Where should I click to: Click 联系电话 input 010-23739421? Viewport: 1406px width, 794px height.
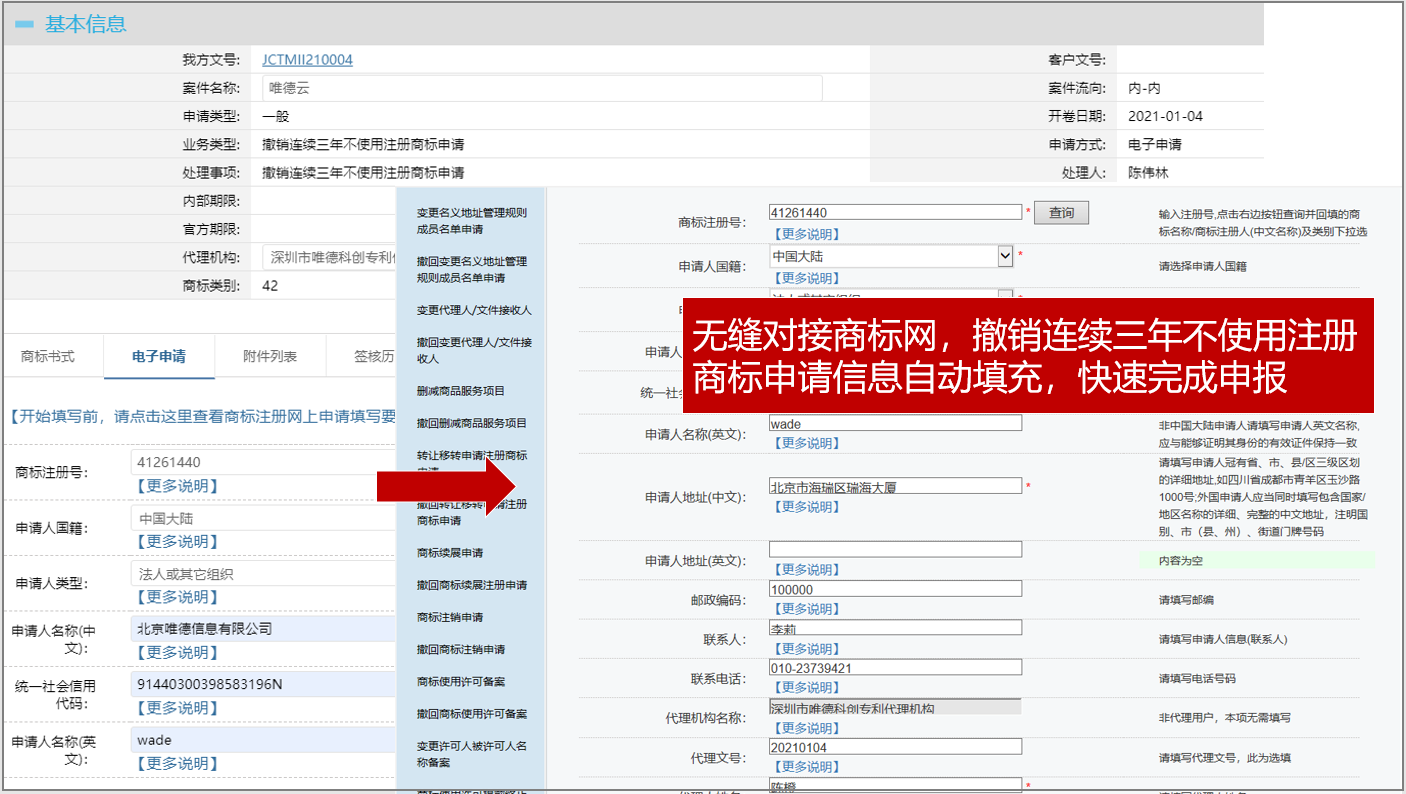[895, 667]
